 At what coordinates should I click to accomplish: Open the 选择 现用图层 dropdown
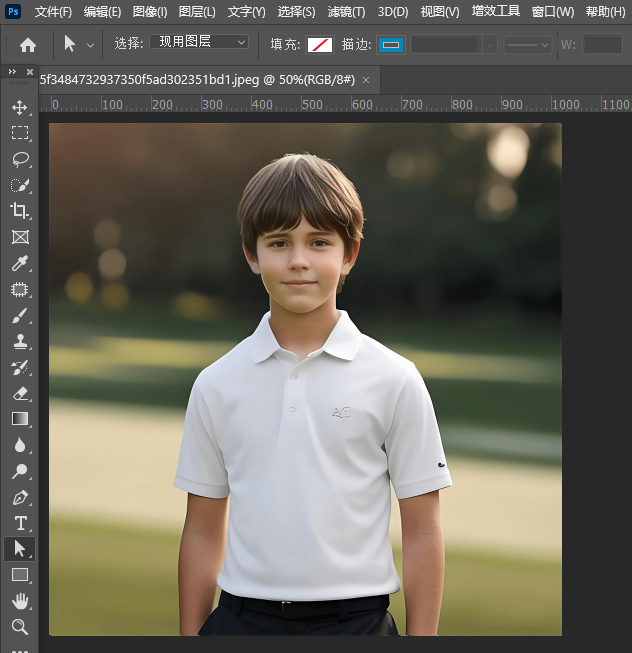(199, 42)
